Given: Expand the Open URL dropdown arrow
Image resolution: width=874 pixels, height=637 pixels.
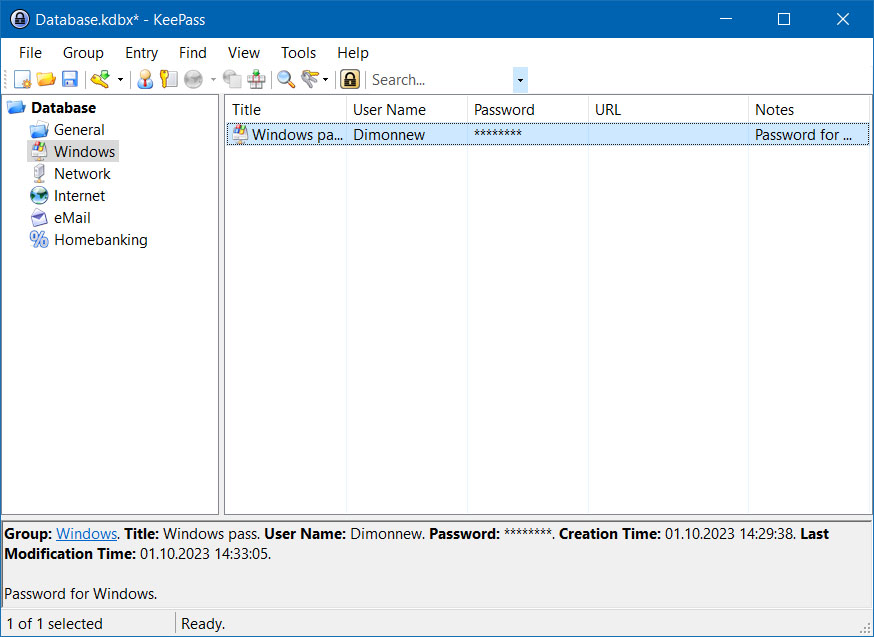Looking at the screenshot, I should click(213, 80).
